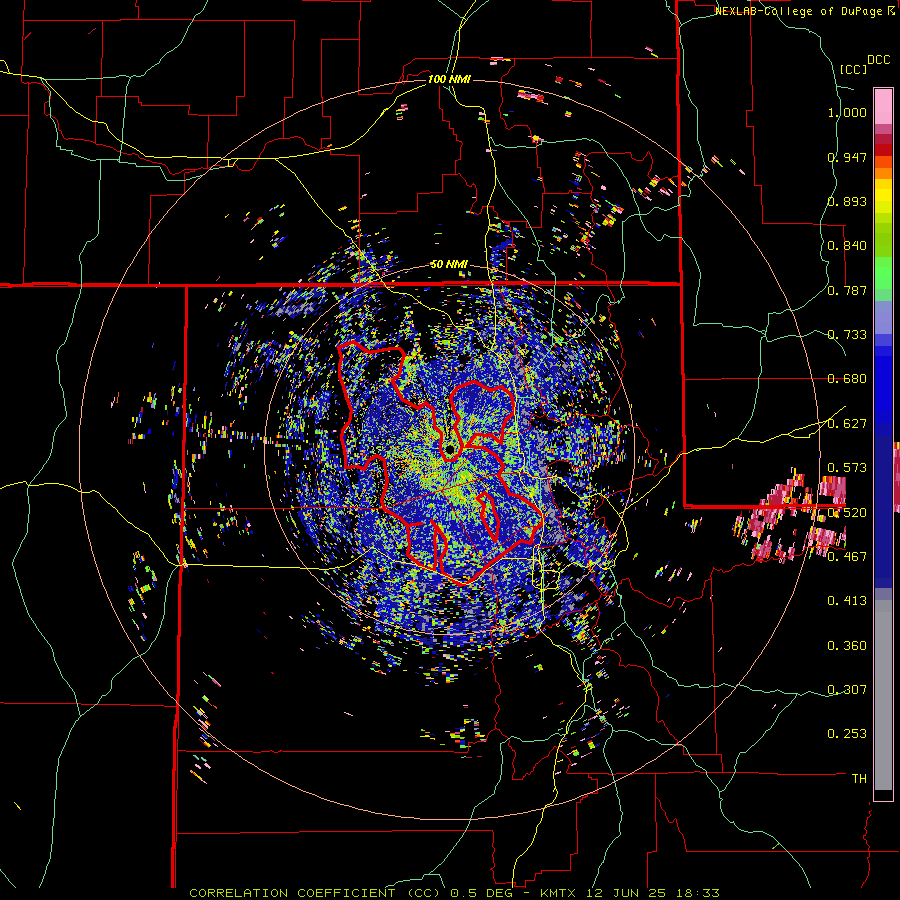
Task: Click the radar site center black dot
Action: [x=450, y=448]
